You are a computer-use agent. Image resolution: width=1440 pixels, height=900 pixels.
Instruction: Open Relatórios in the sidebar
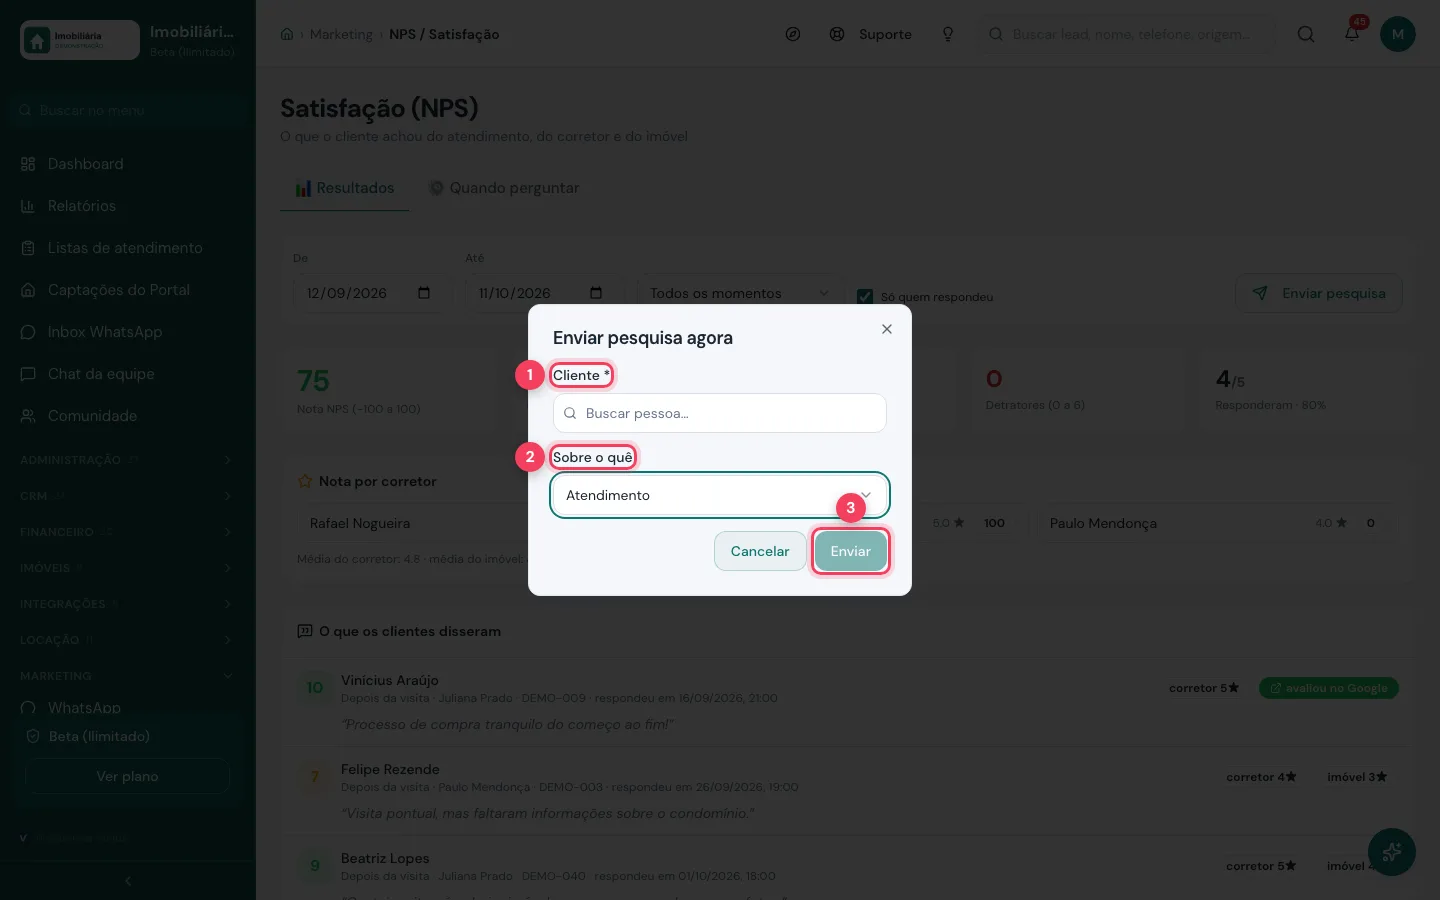point(128,206)
